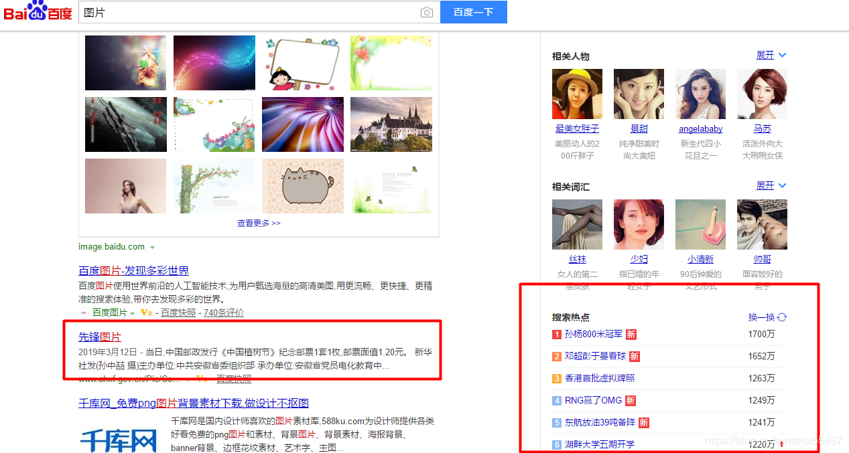
Task: Click the Baidu logo
Action: click(x=38, y=11)
